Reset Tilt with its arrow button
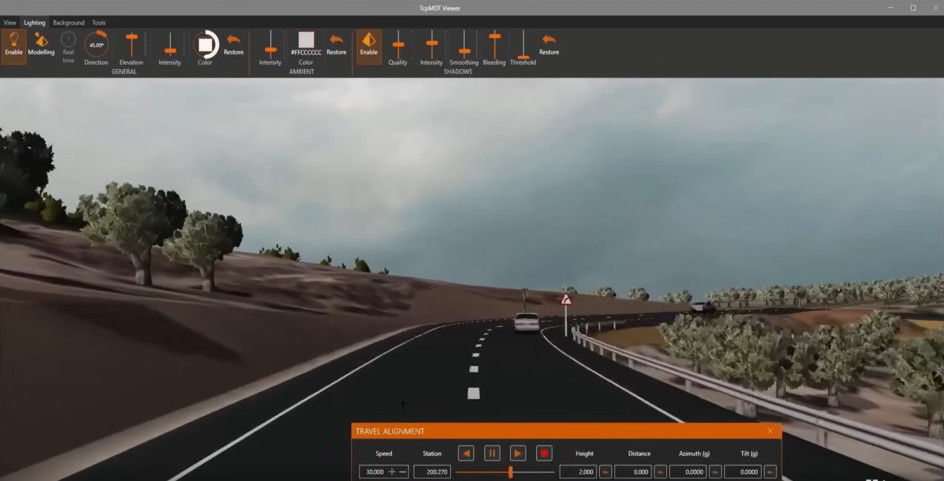Screen dimensions: 944x481 [x=770, y=472]
